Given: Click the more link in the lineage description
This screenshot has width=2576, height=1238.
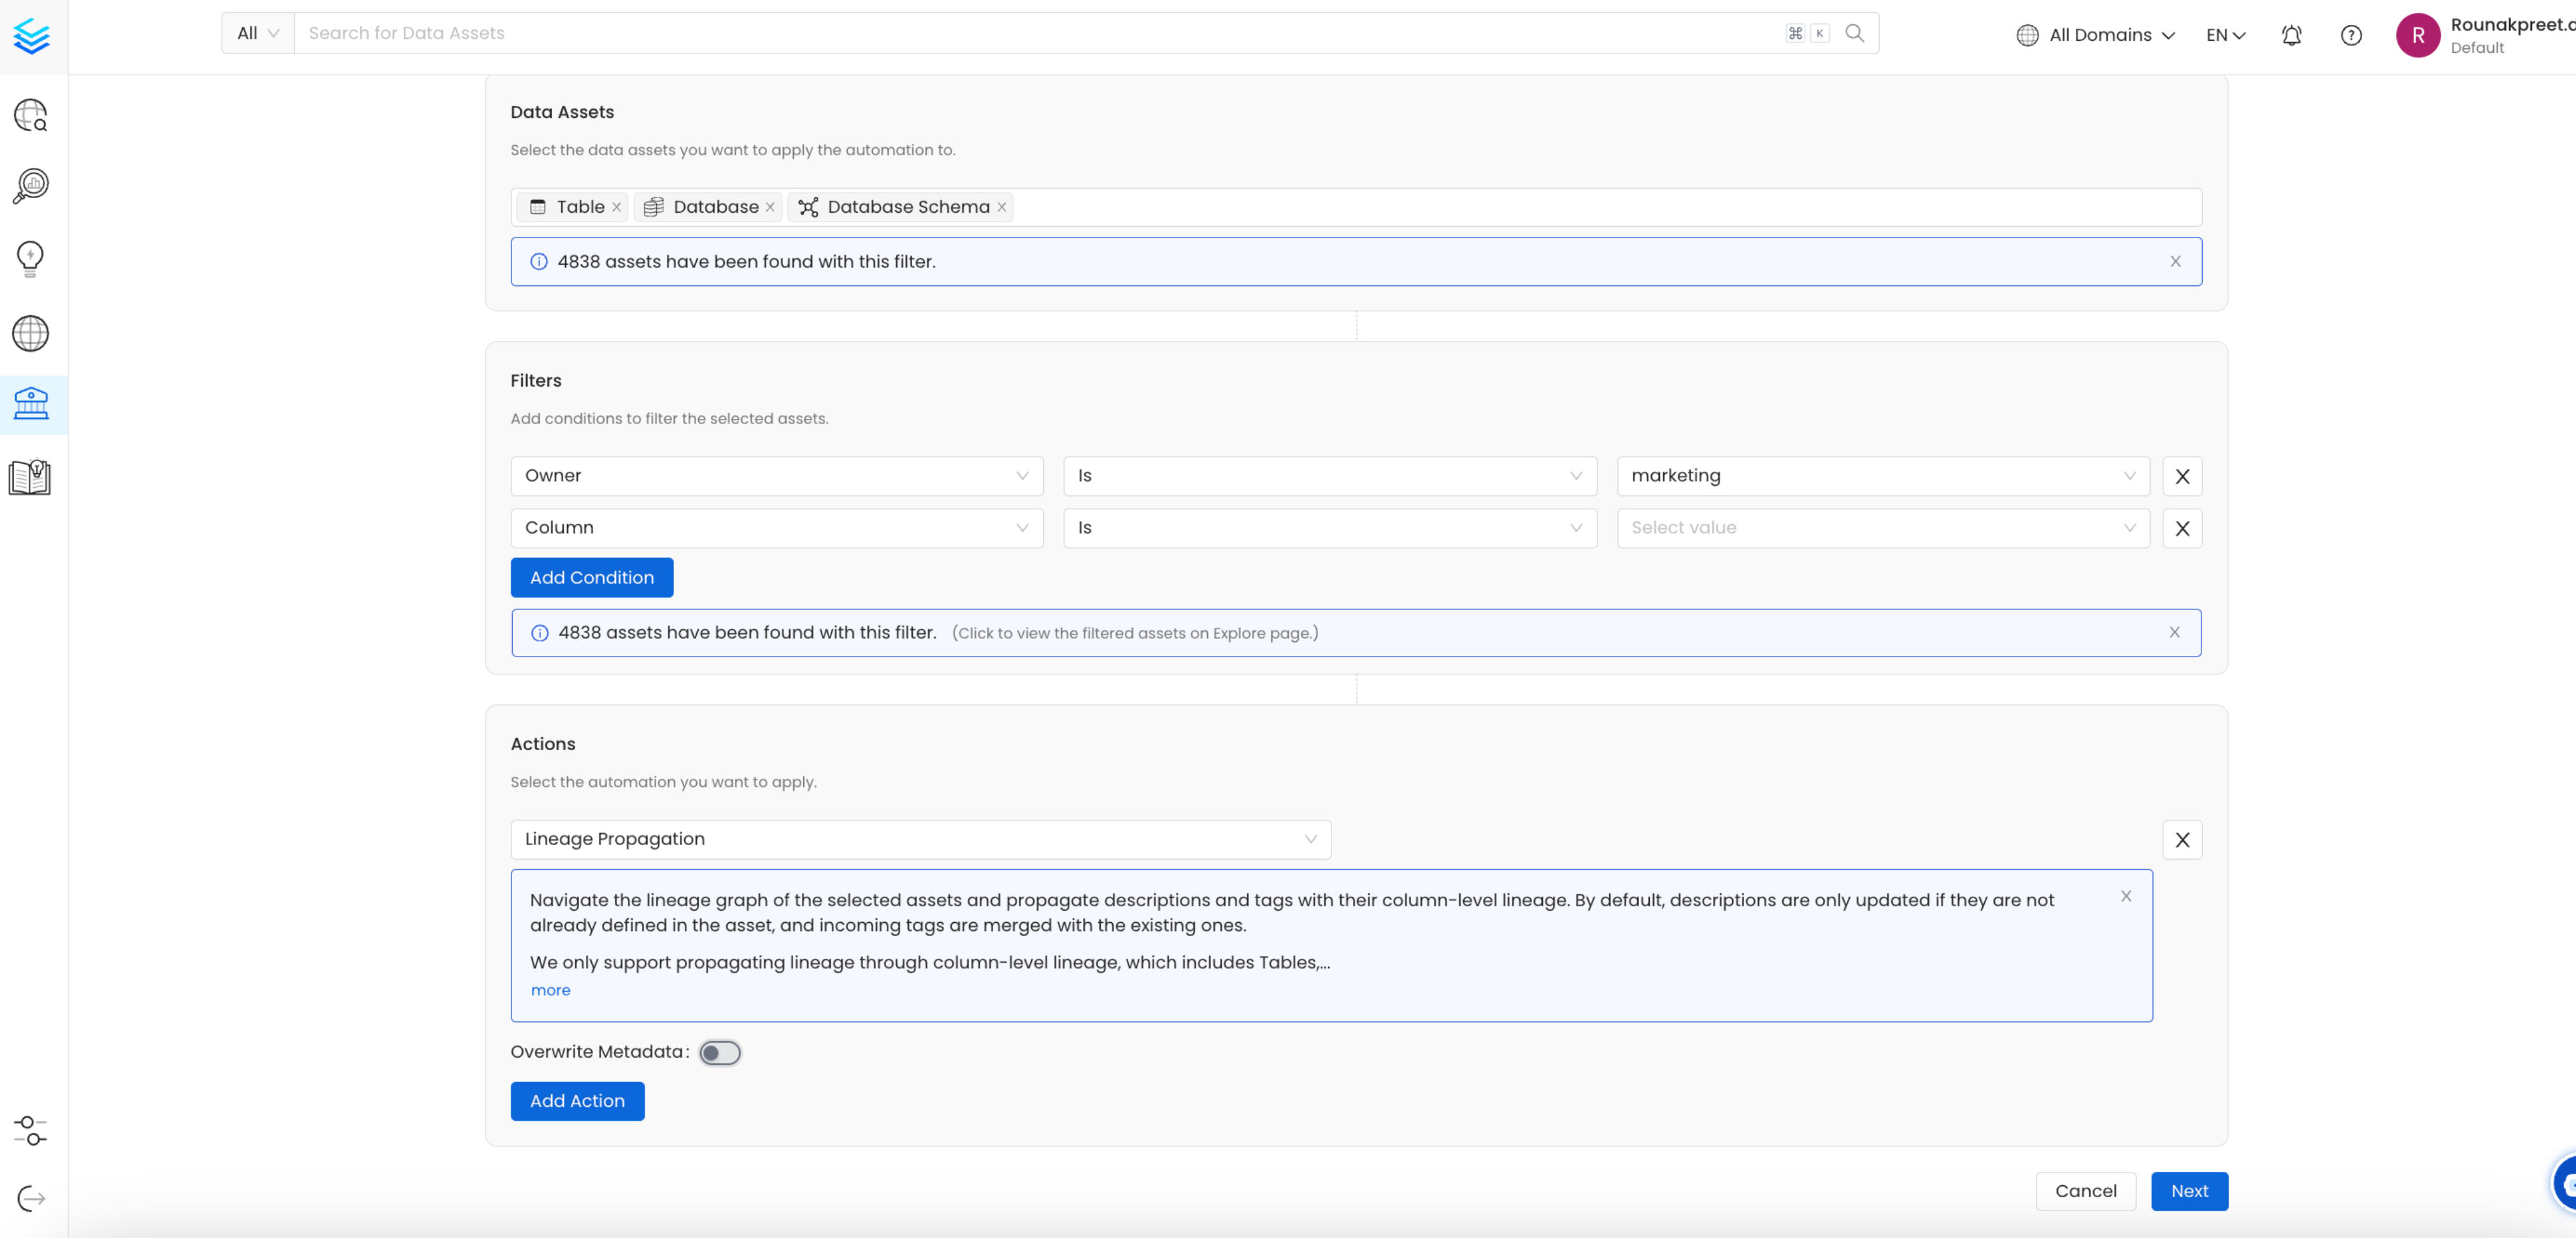Looking at the screenshot, I should coord(550,990).
